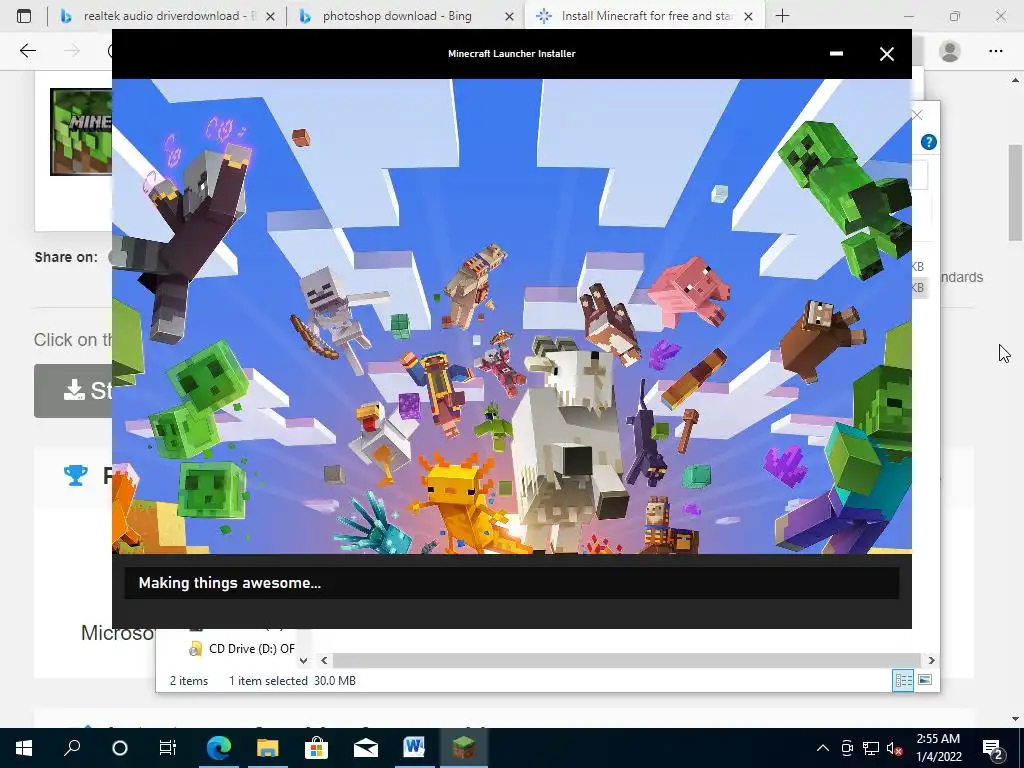Click browser scrollbar down arrow
1024x768 pixels.
1015,719
